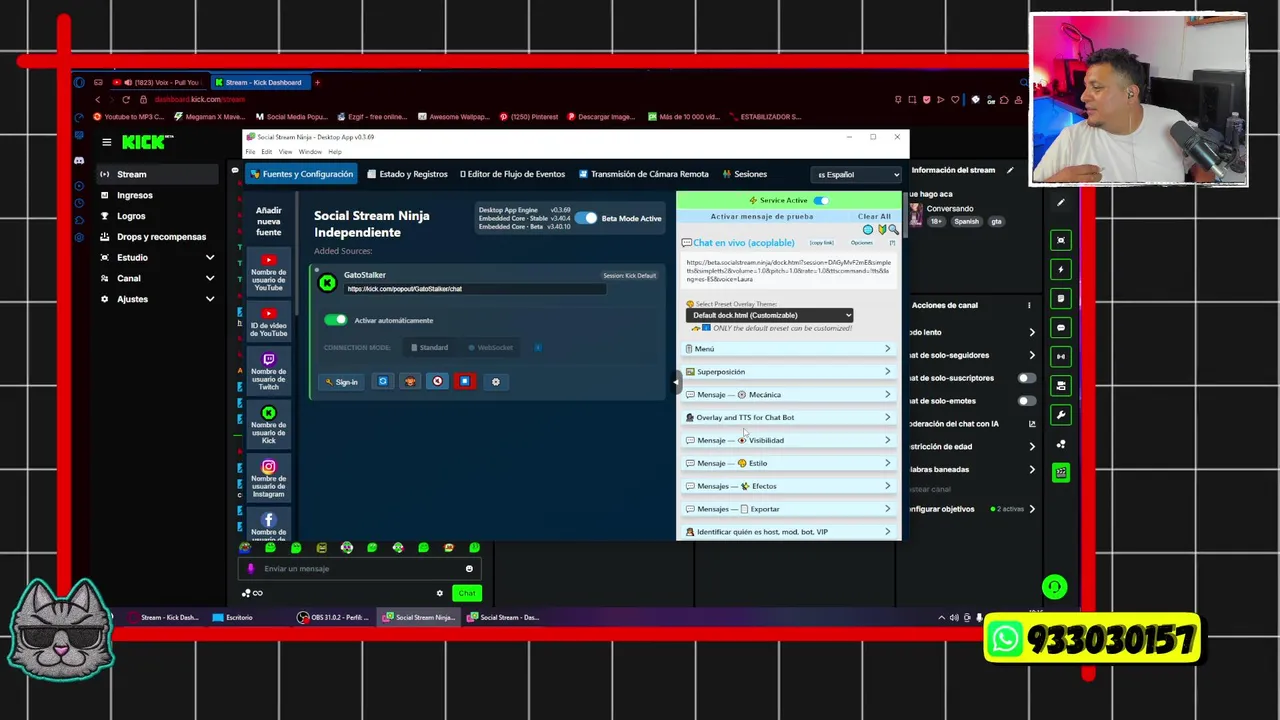Screen dimensions: 1280x720
Task: Expand the Estudio menu in Kick sidebar
Action: coord(157,258)
